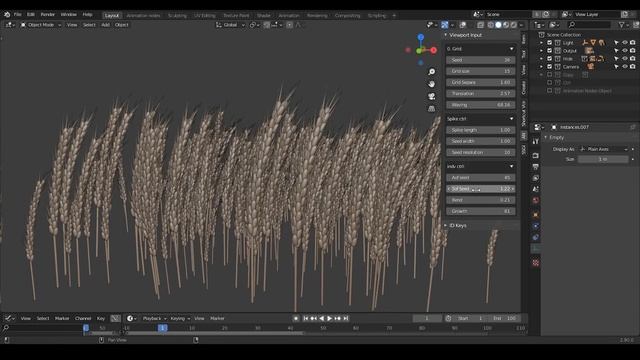
Task: Select wireframe viewport shading
Action: (491, 25)
